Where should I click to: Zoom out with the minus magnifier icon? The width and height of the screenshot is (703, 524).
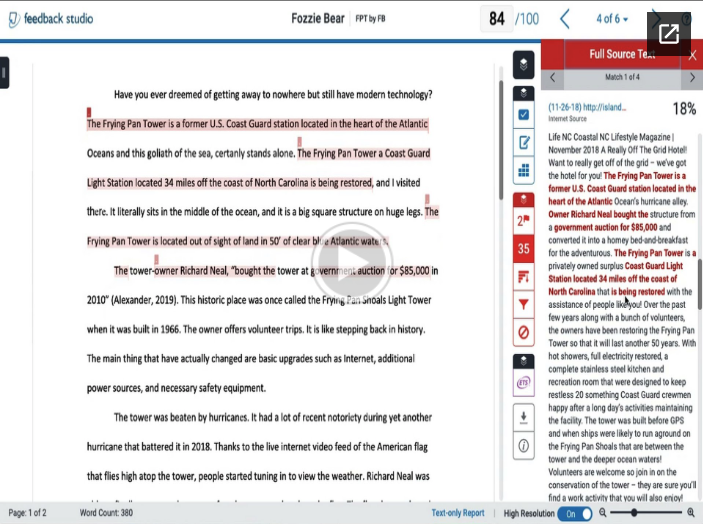tap(603, 512)
